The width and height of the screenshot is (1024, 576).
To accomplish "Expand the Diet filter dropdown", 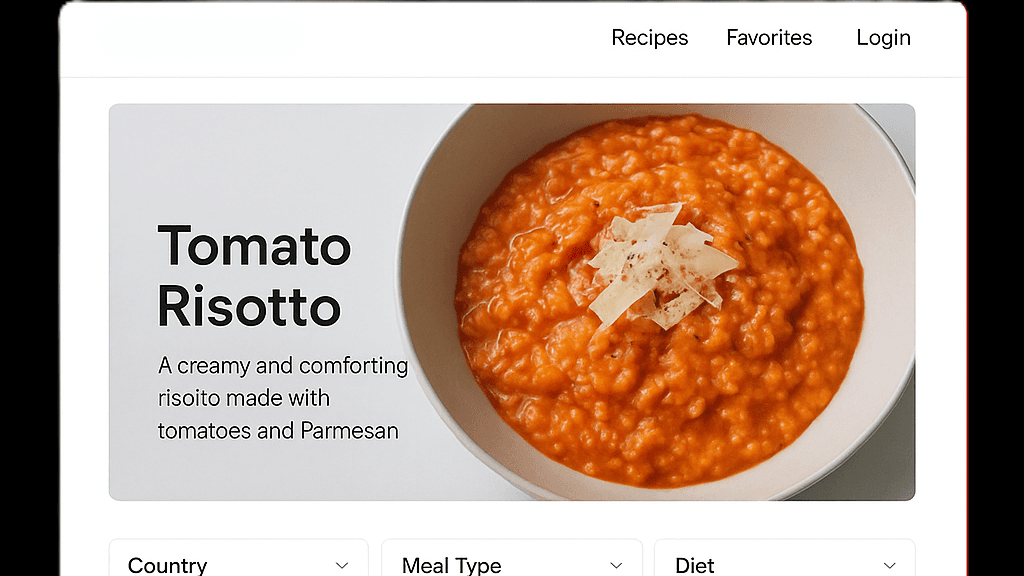I will [x=784, y=558].
